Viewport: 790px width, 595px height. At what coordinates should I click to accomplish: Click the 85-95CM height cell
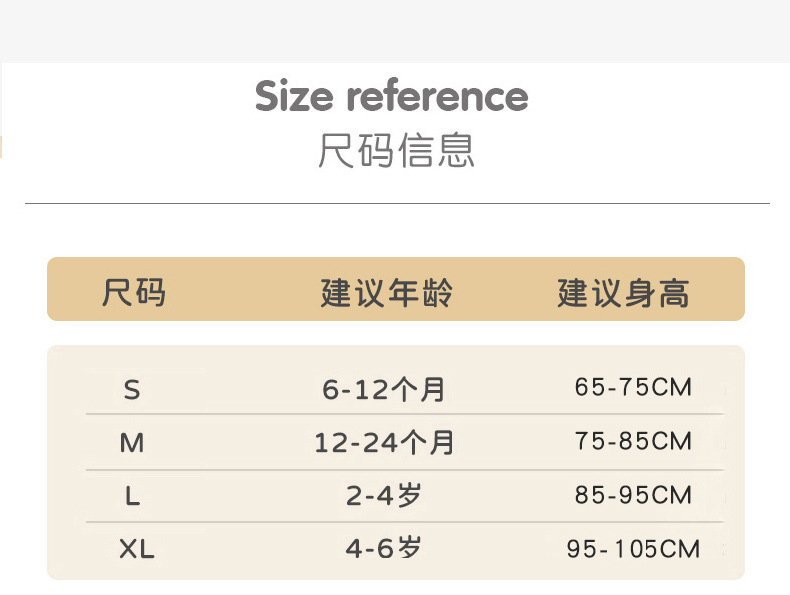coord(633,495)
